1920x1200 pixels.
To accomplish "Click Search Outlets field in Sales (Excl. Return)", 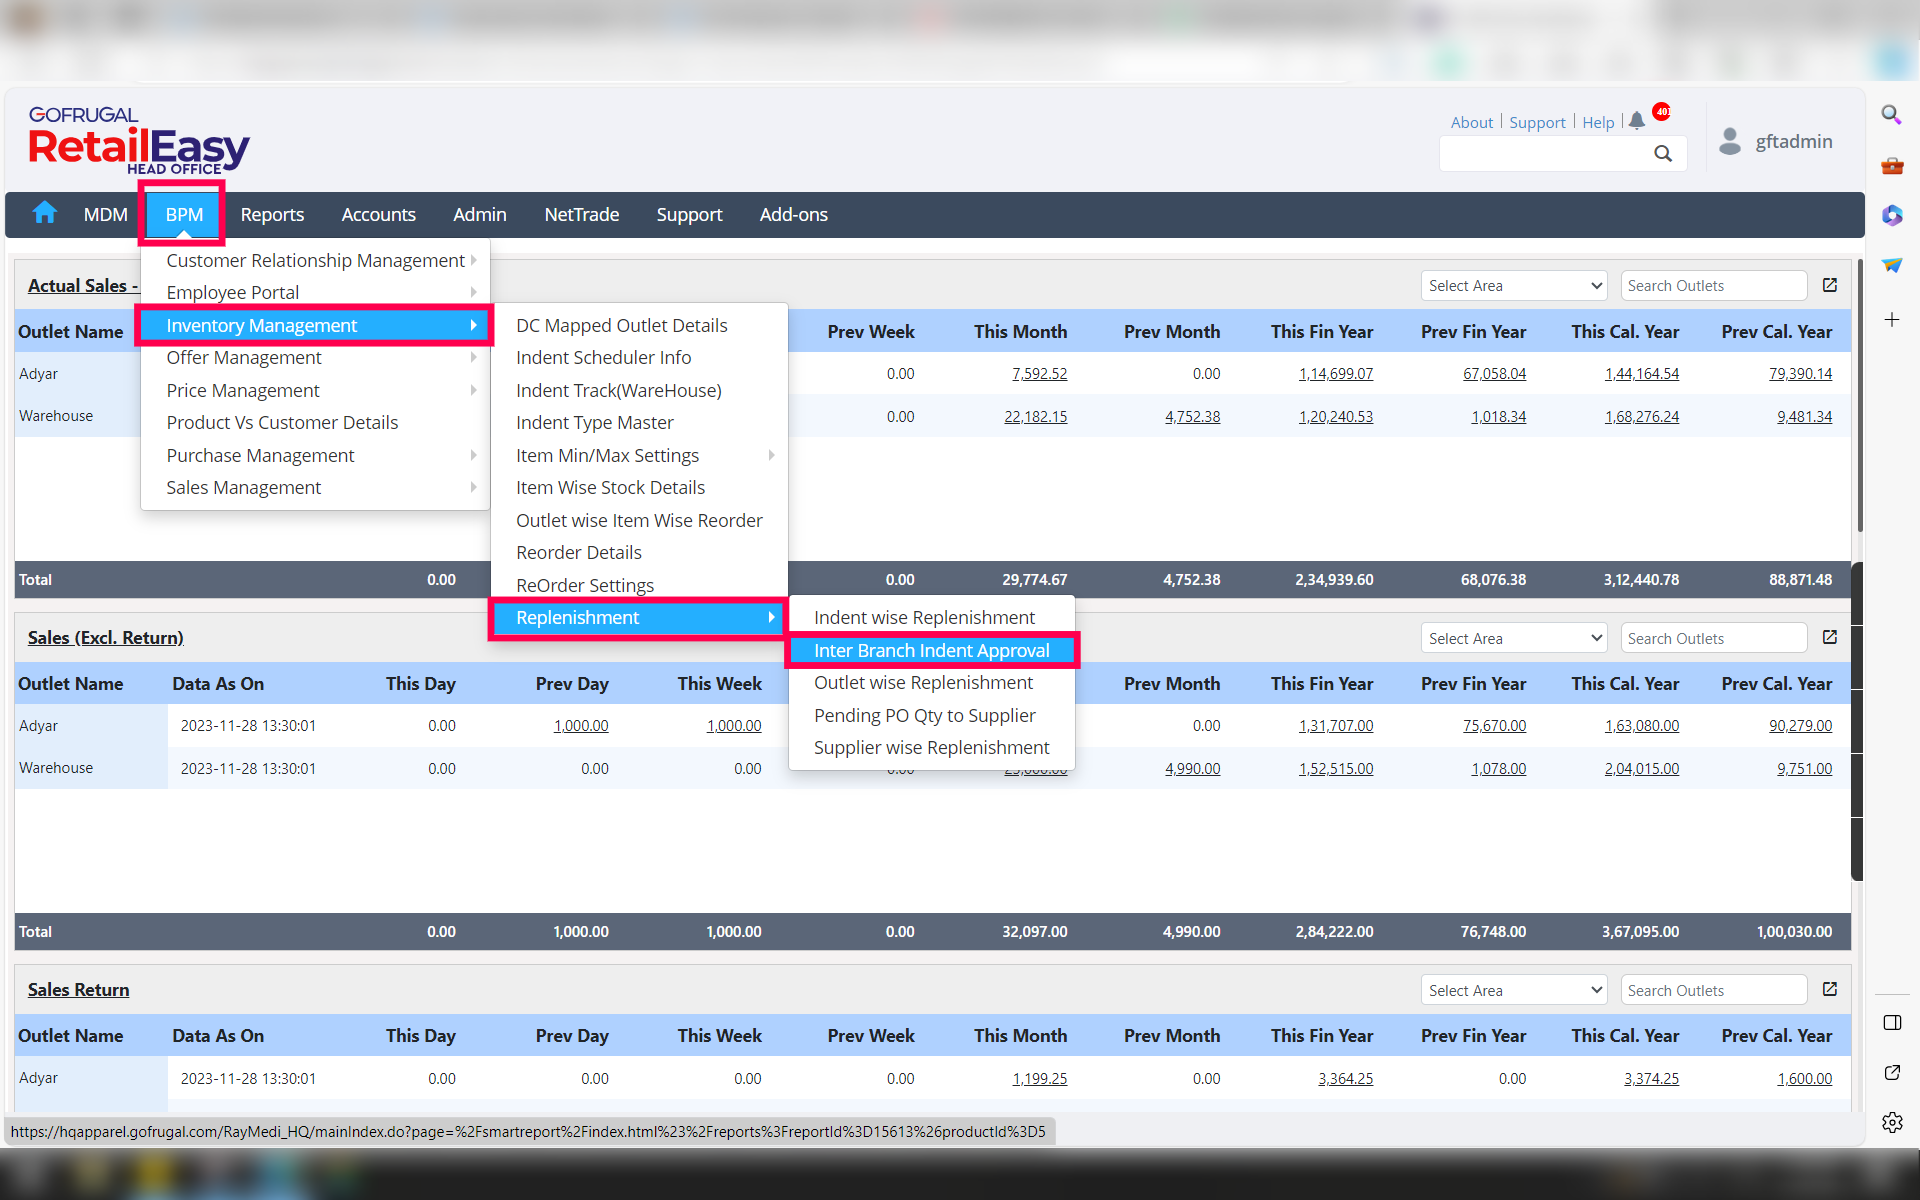I will pos(1713,638).
